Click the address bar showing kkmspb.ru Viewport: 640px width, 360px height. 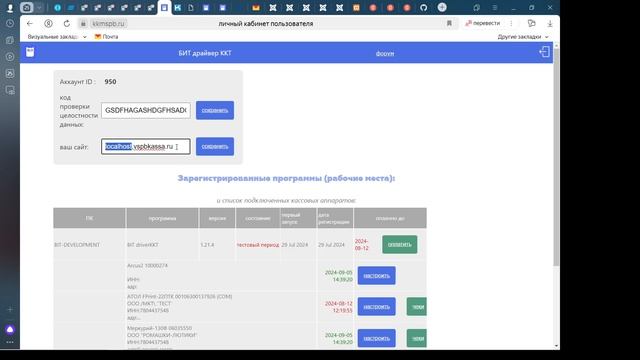(265, 24)
